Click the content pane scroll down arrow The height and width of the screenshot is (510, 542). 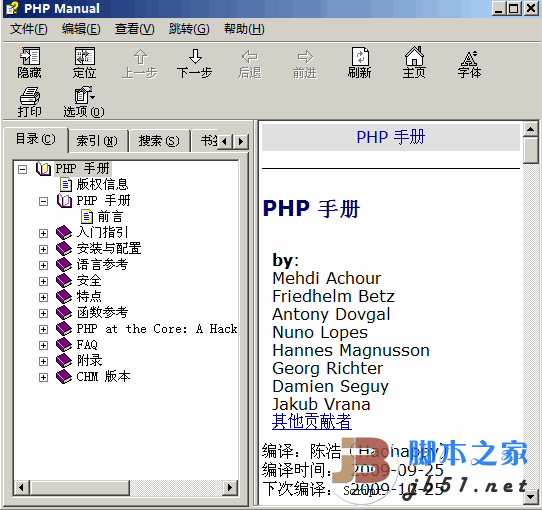(530, 497)
